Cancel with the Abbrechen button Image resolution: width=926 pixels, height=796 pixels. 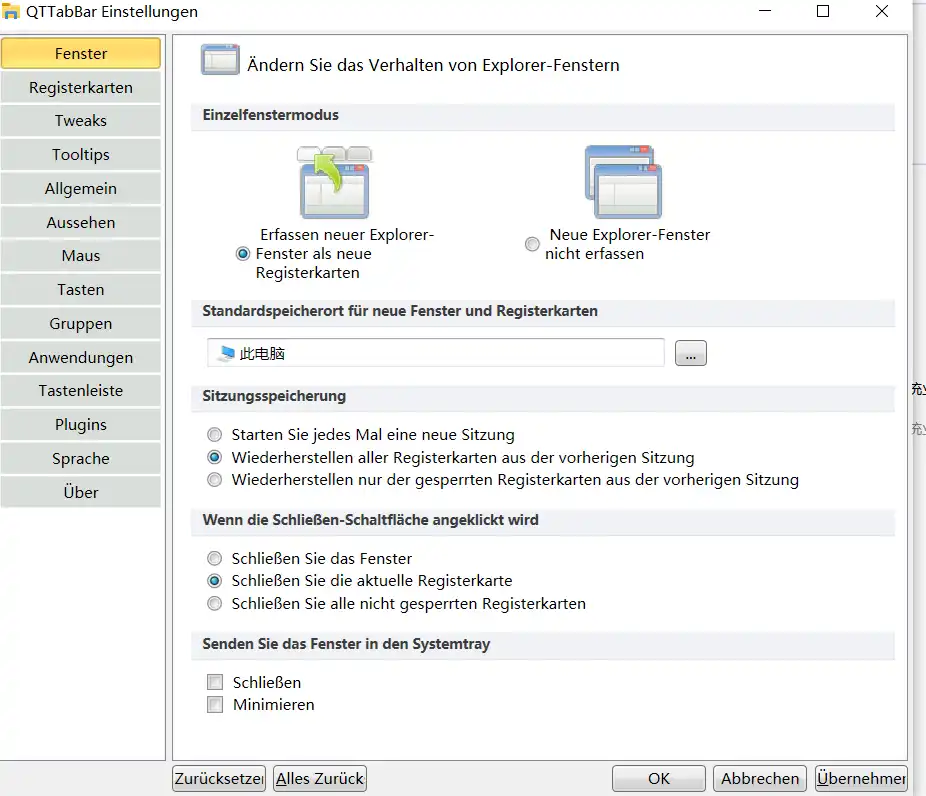click(x=759, y=778)
